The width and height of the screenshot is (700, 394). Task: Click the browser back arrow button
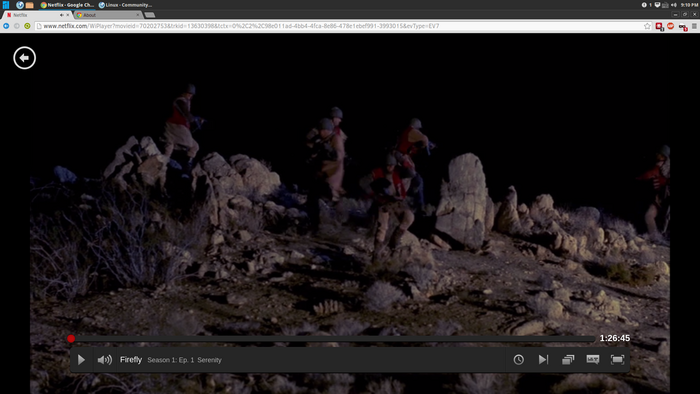(6, 26)
